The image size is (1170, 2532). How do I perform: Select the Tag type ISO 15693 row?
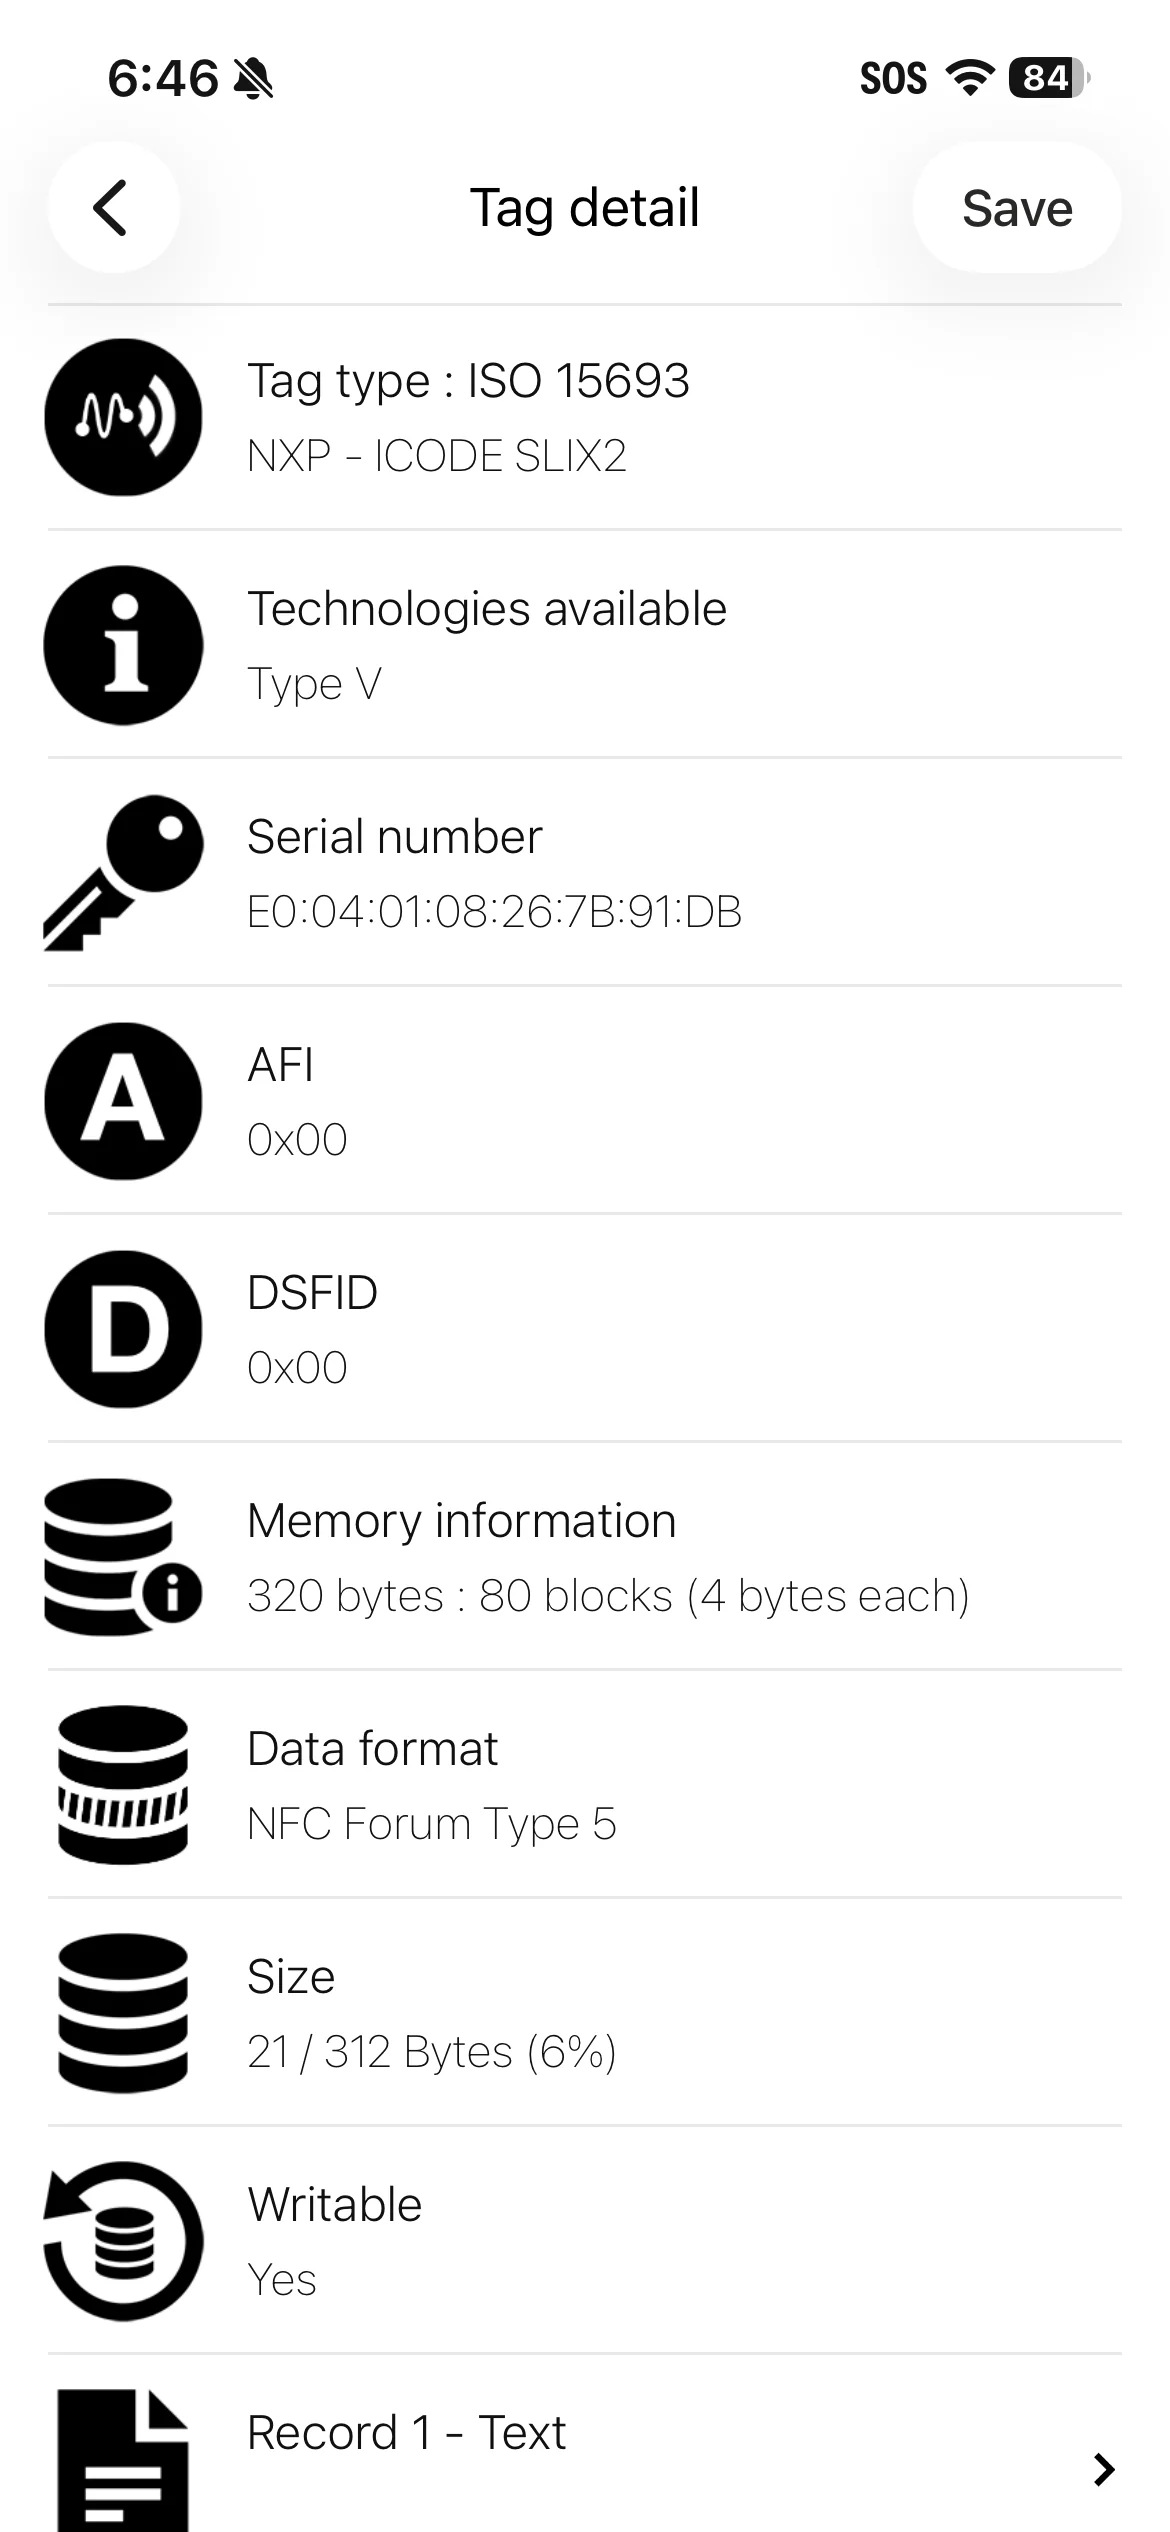click(585, 417)
